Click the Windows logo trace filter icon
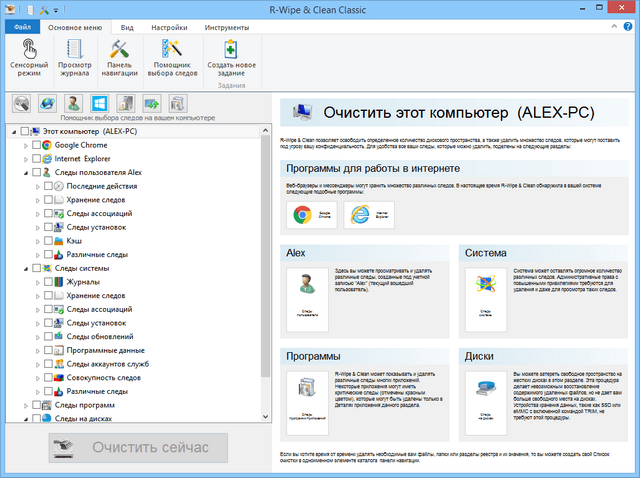The image size is (640, 478). 99,103
